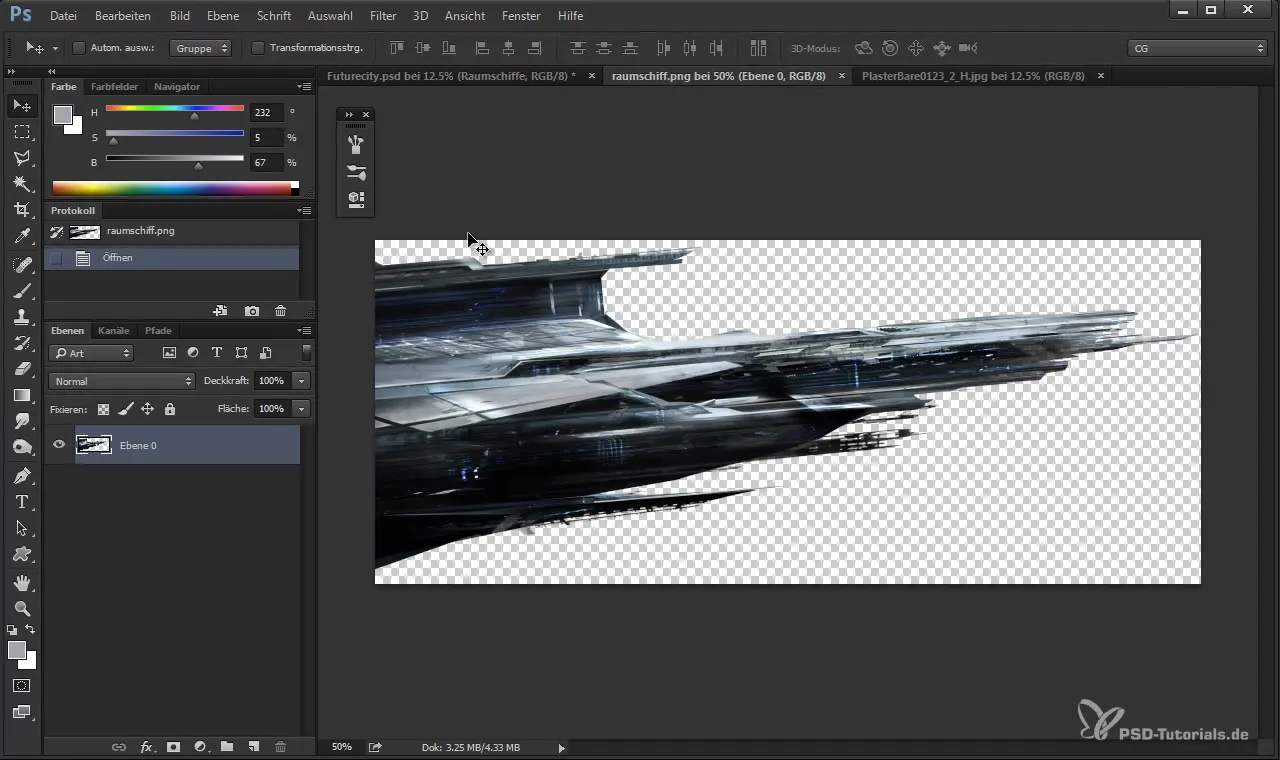1280x760 pixels.
Task: Switch to the Farbfelder tab
Action: 114,87
